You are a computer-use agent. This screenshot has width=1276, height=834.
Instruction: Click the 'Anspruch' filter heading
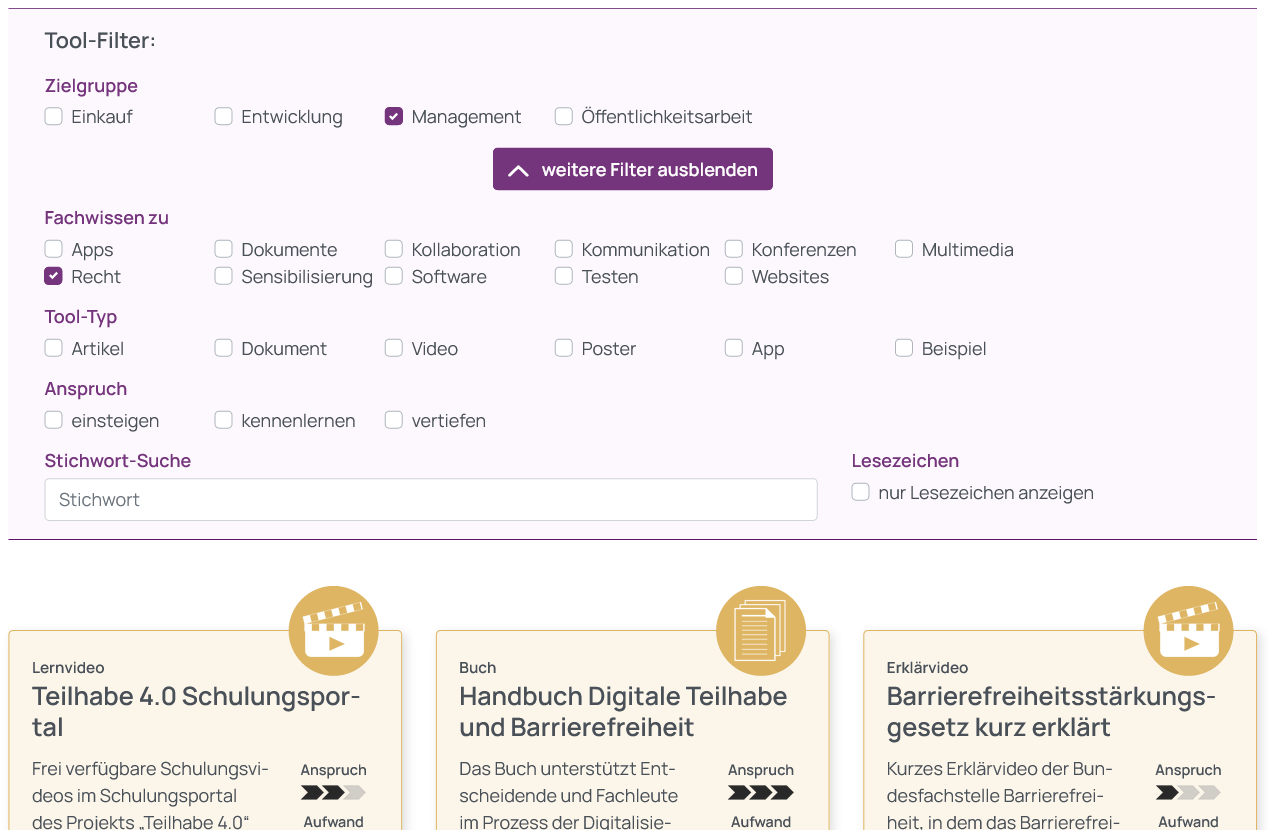[x=86, y=389]
